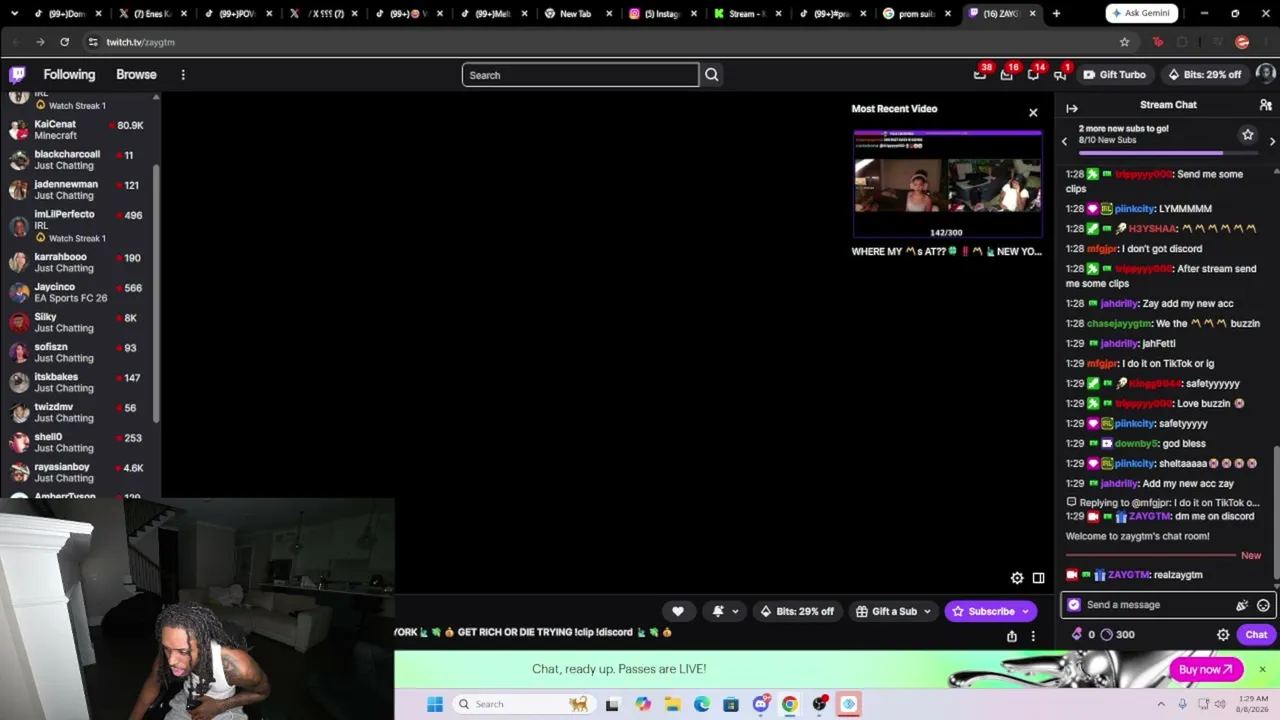
Task: Send message with the Chat button
Action: [x=1256, y=634]
